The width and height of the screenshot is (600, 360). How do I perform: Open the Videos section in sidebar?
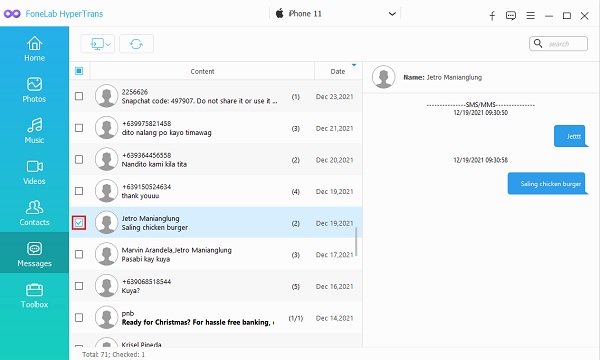point(34,172)
